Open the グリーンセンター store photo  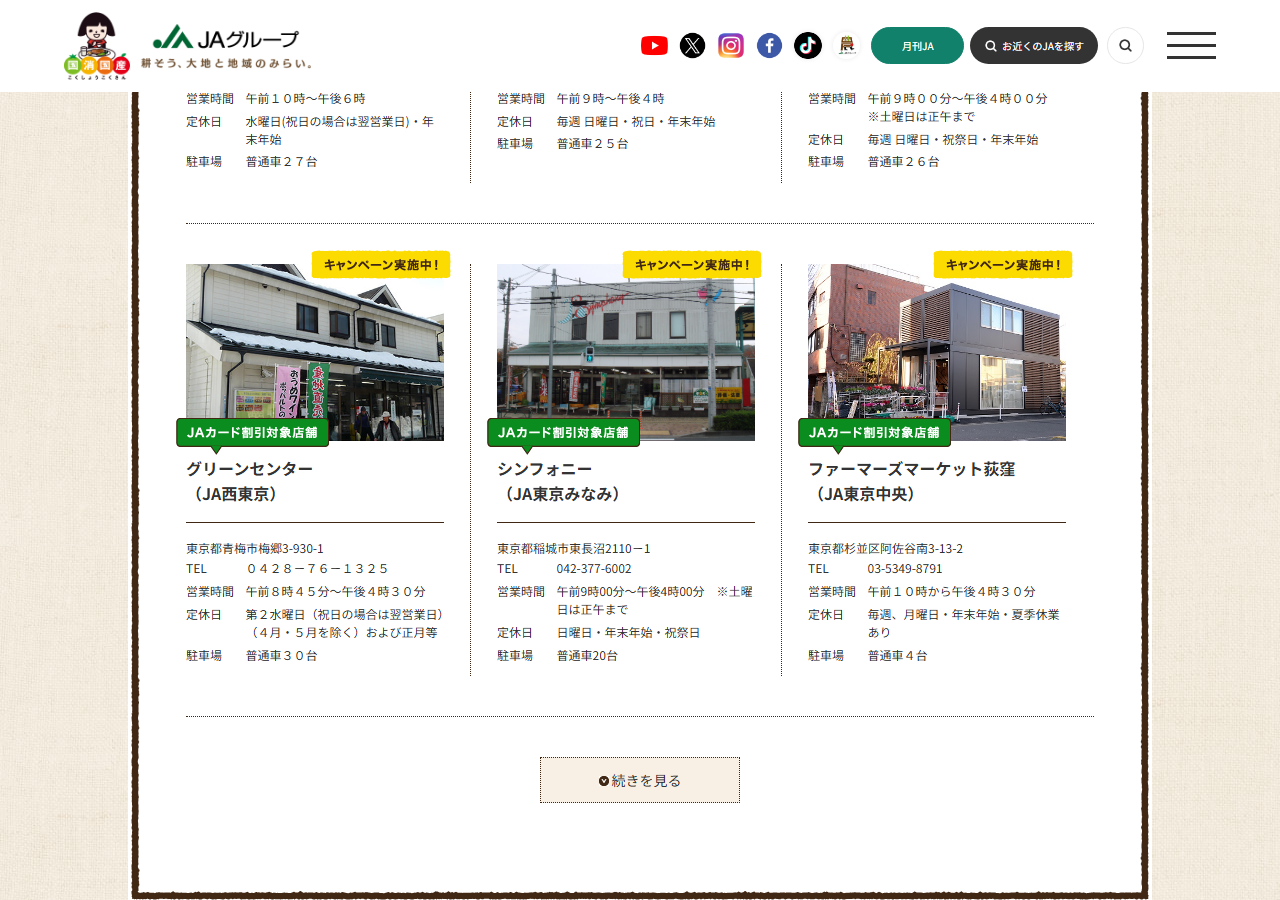pyautogui.click(x=315, y=352)
